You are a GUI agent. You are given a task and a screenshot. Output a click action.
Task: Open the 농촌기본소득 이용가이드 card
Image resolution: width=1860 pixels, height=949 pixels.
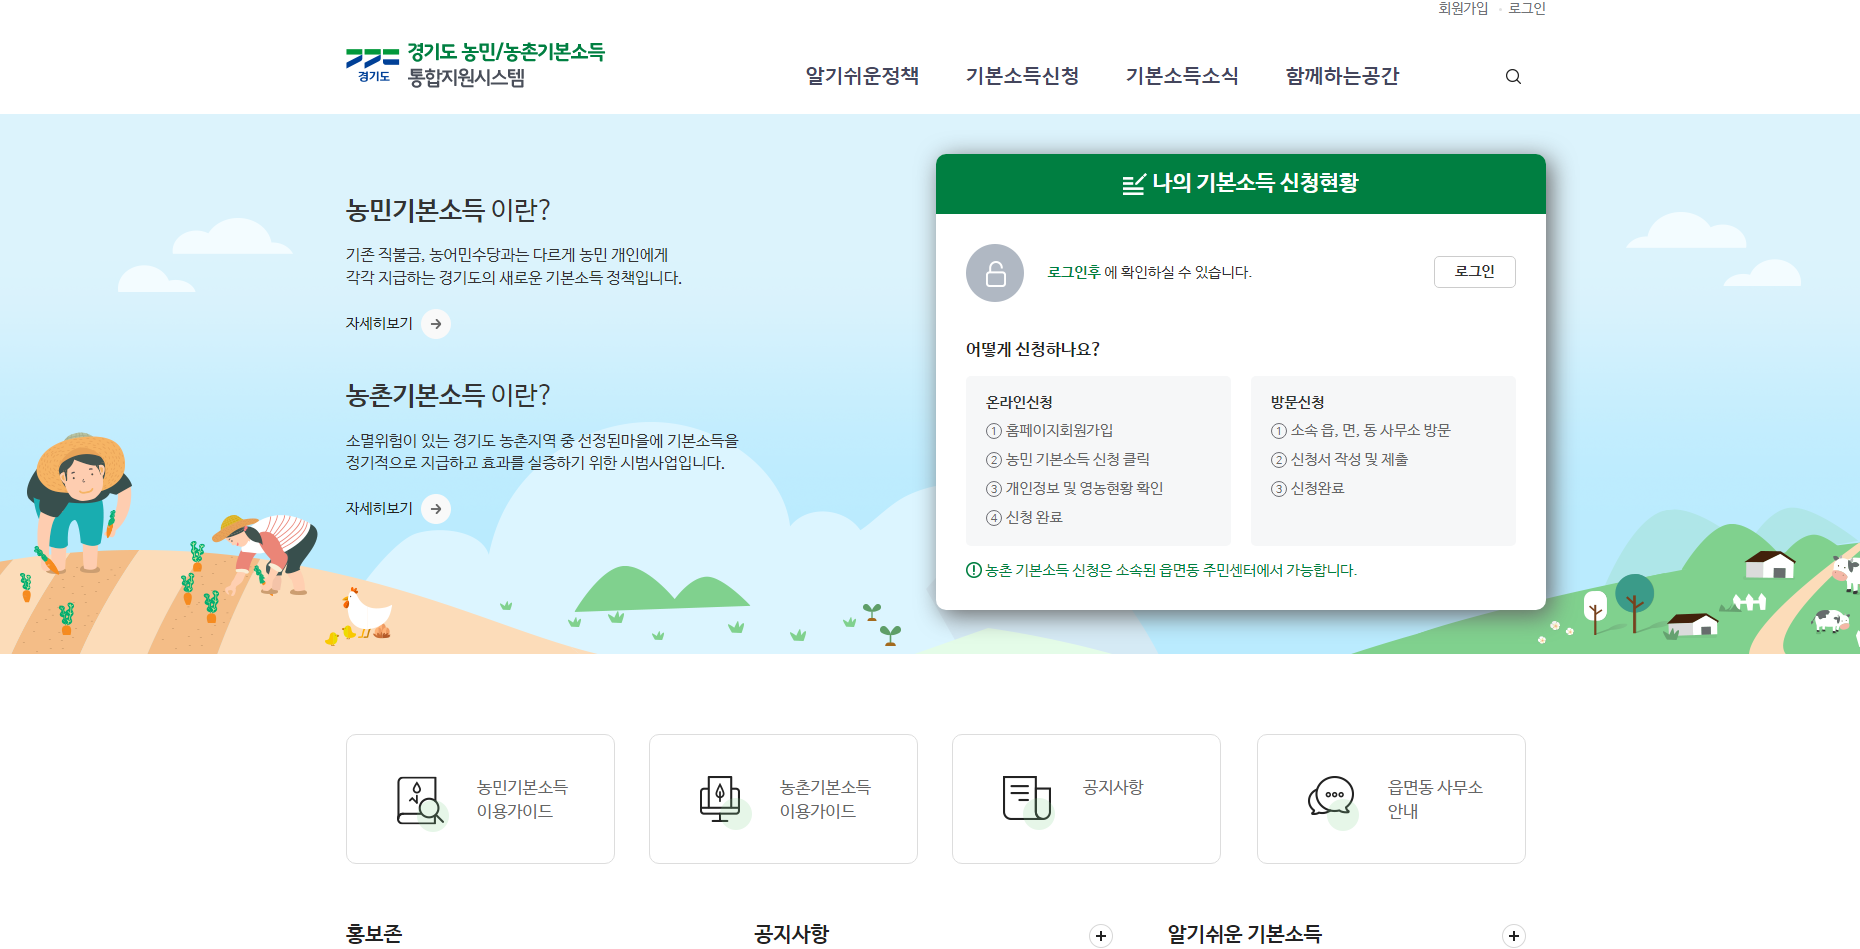783,799
